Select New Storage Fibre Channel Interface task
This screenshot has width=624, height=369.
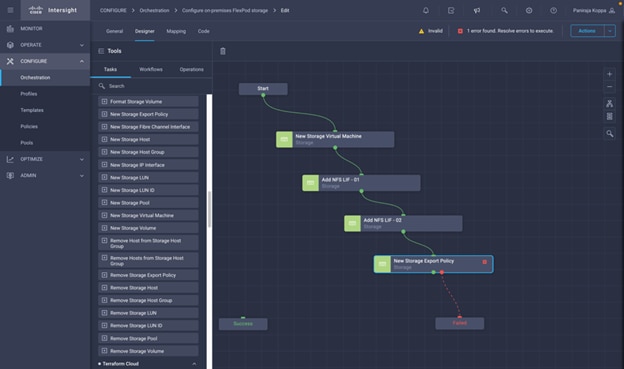click(148, 127)
